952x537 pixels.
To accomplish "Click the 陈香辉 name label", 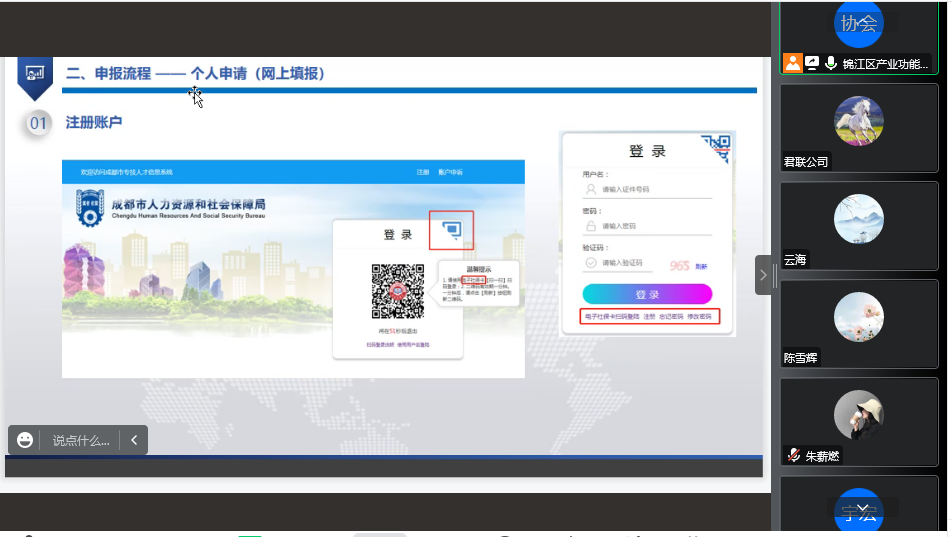I will [x=800, y=358].
